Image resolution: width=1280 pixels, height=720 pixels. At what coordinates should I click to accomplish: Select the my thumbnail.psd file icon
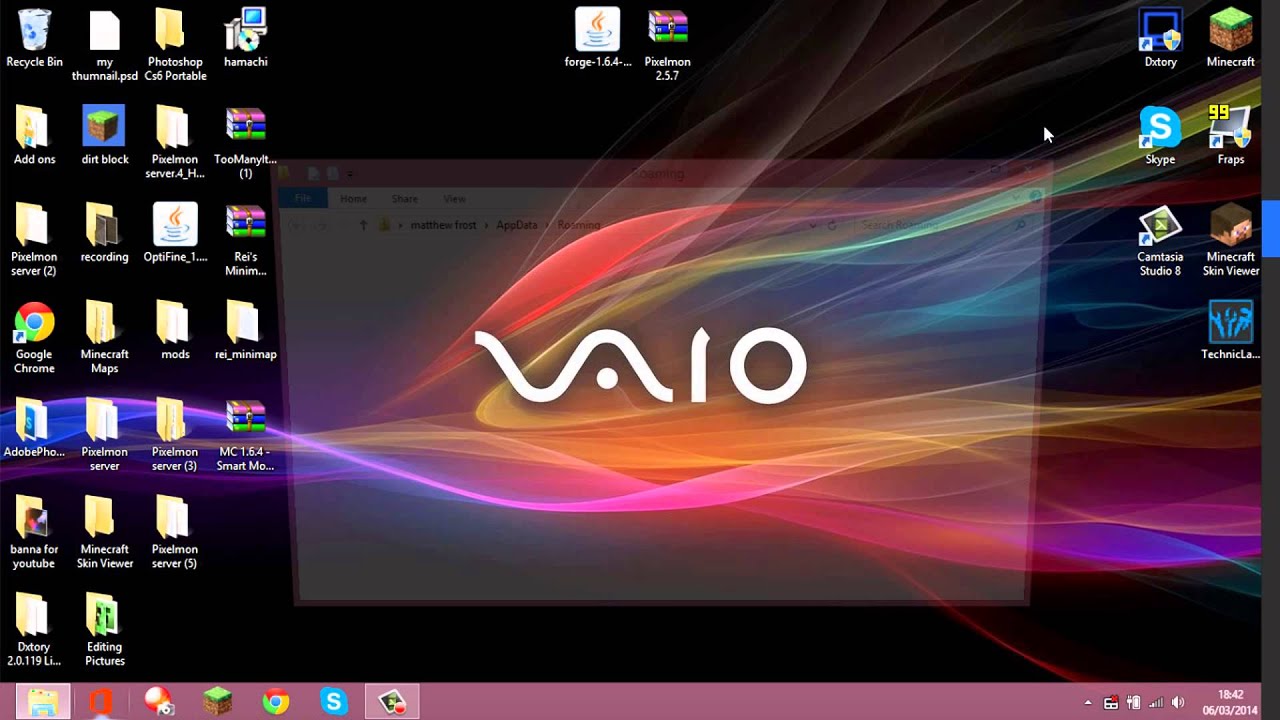(105, 46)
